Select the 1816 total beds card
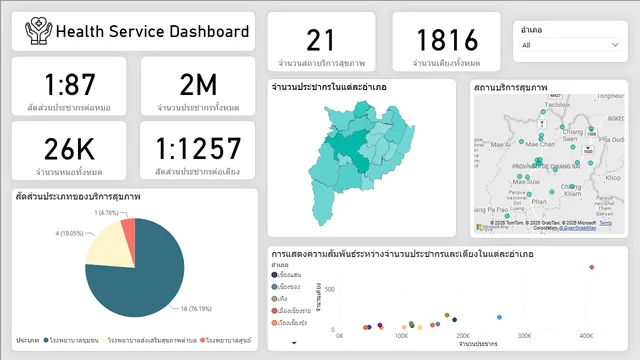640x360 pixels. tap(446, 42)
